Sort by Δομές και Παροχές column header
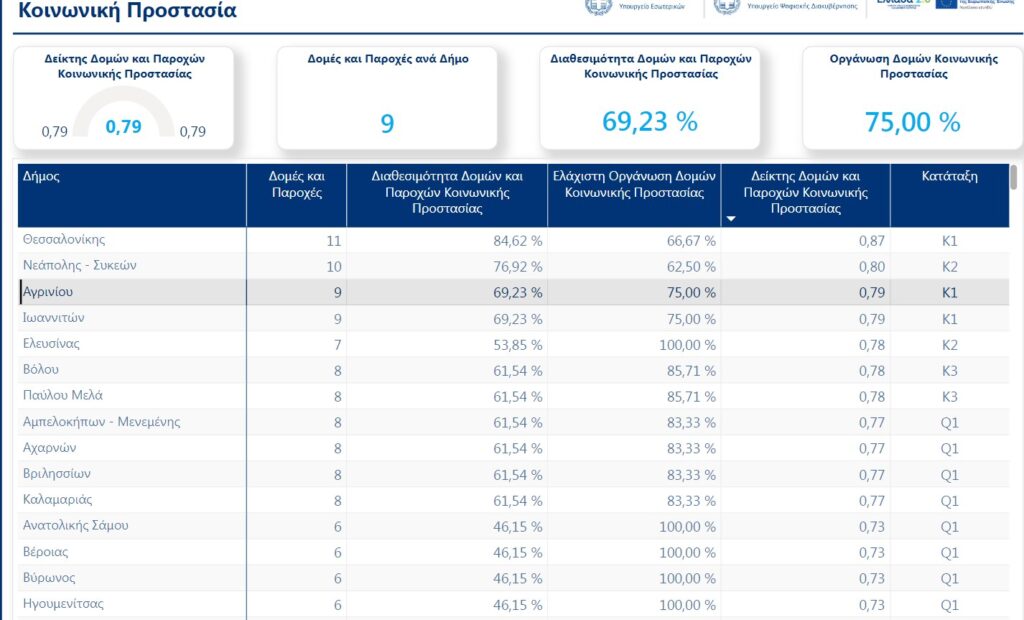The image size is (1024, 620). point(296,184)
